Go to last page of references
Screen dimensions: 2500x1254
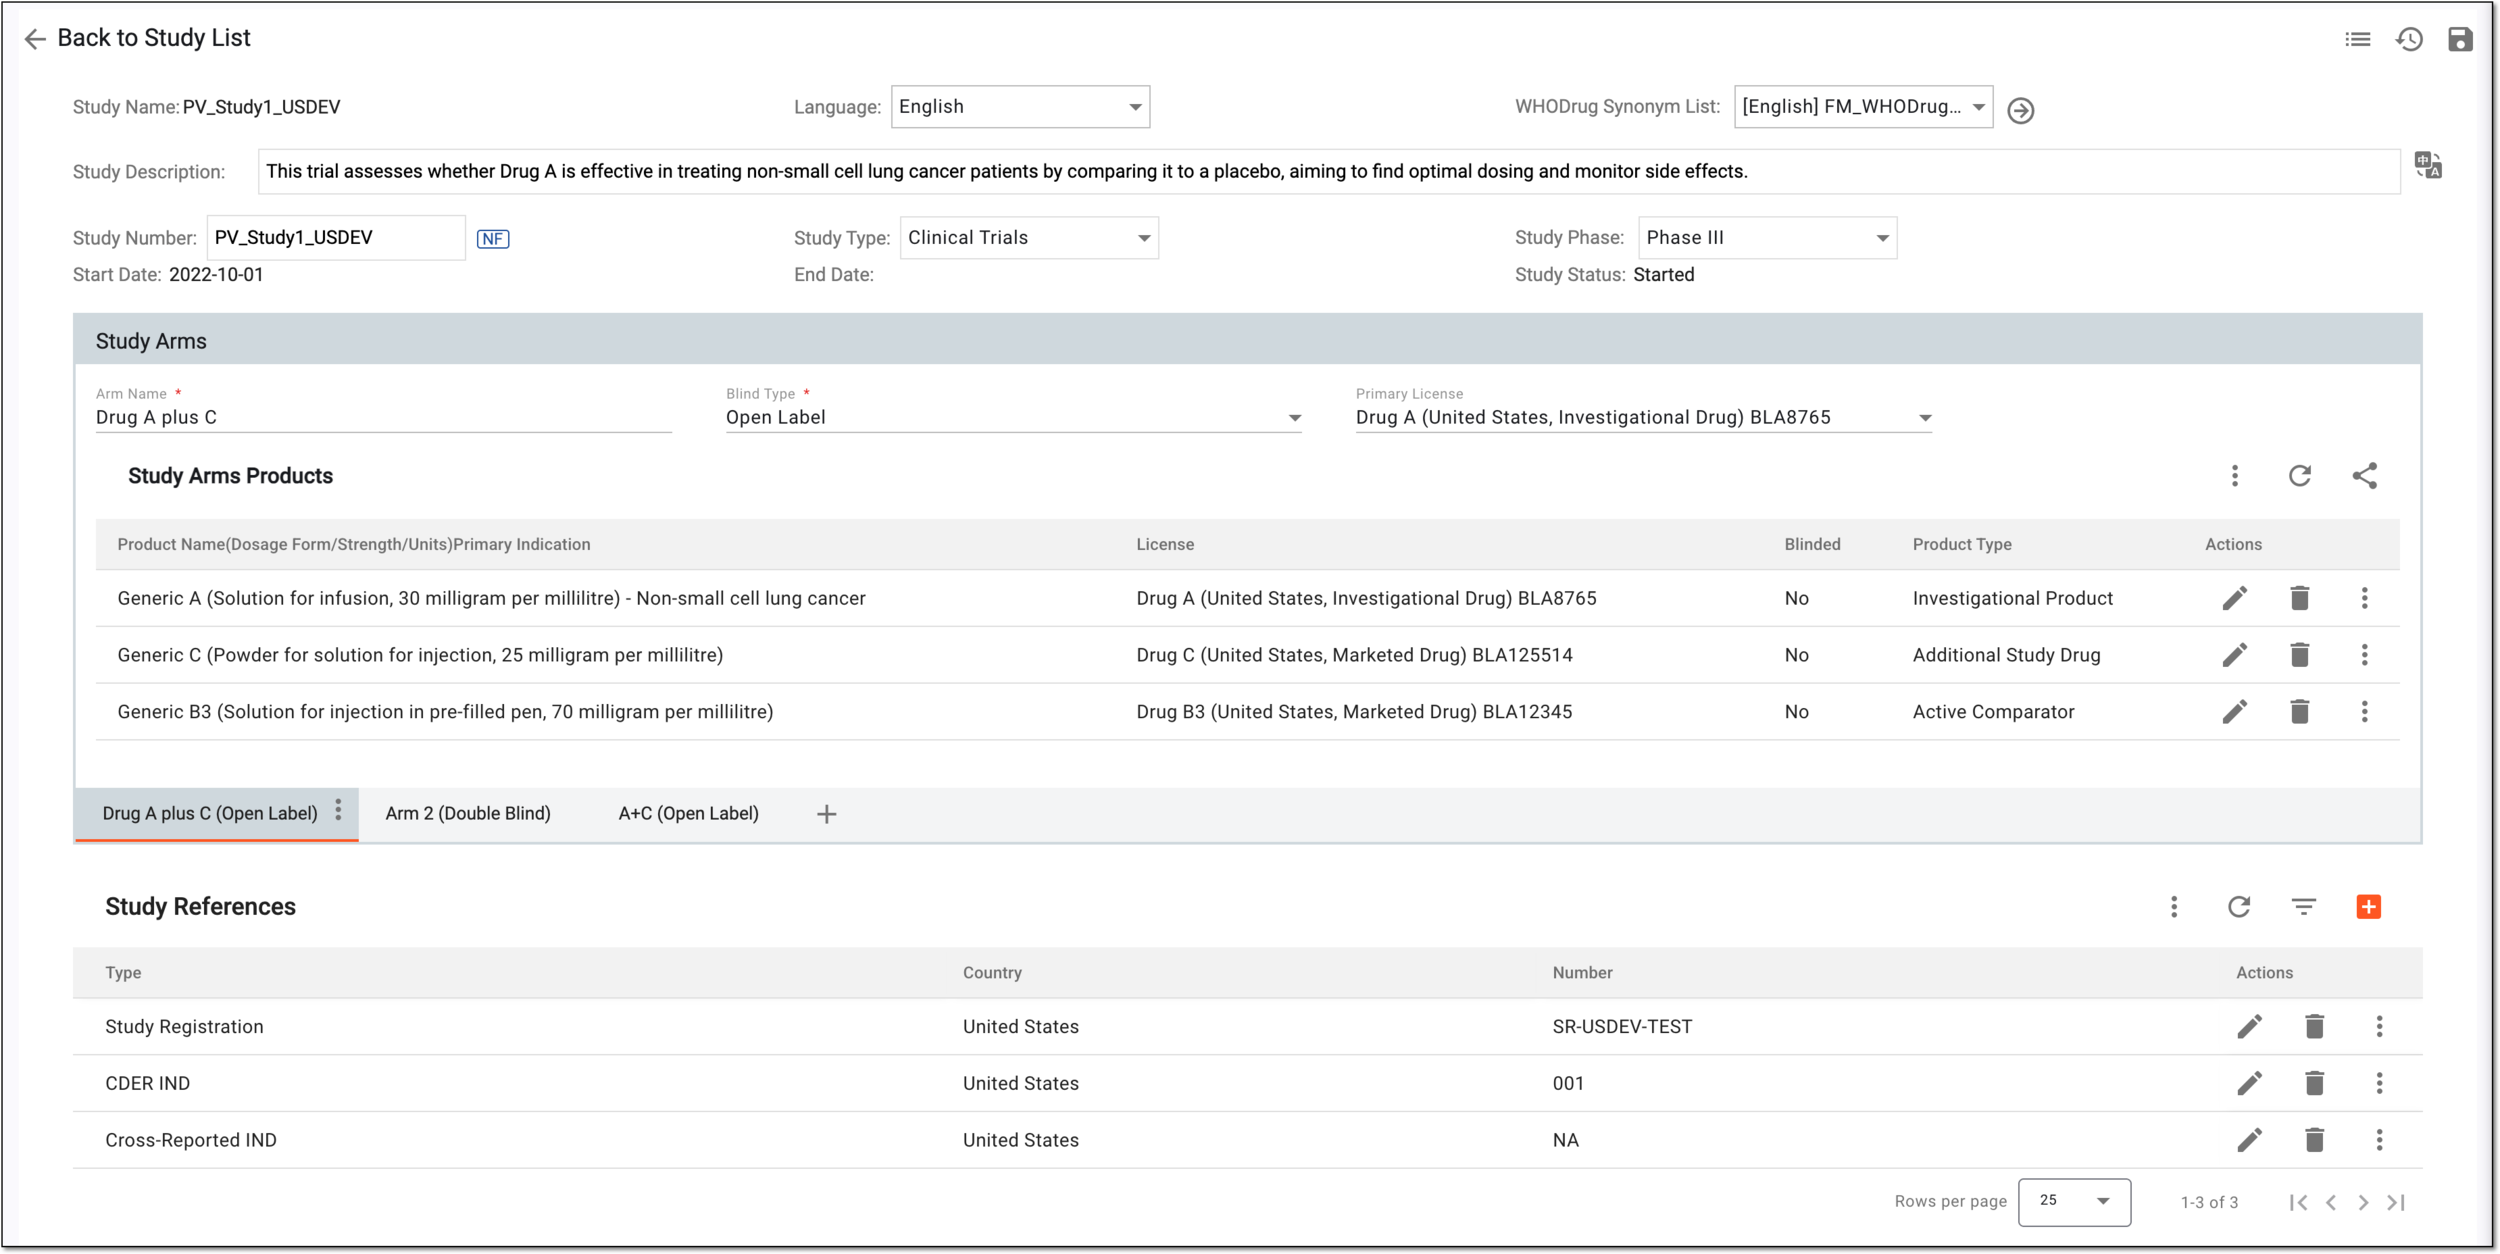[x=2396, y=1203]
